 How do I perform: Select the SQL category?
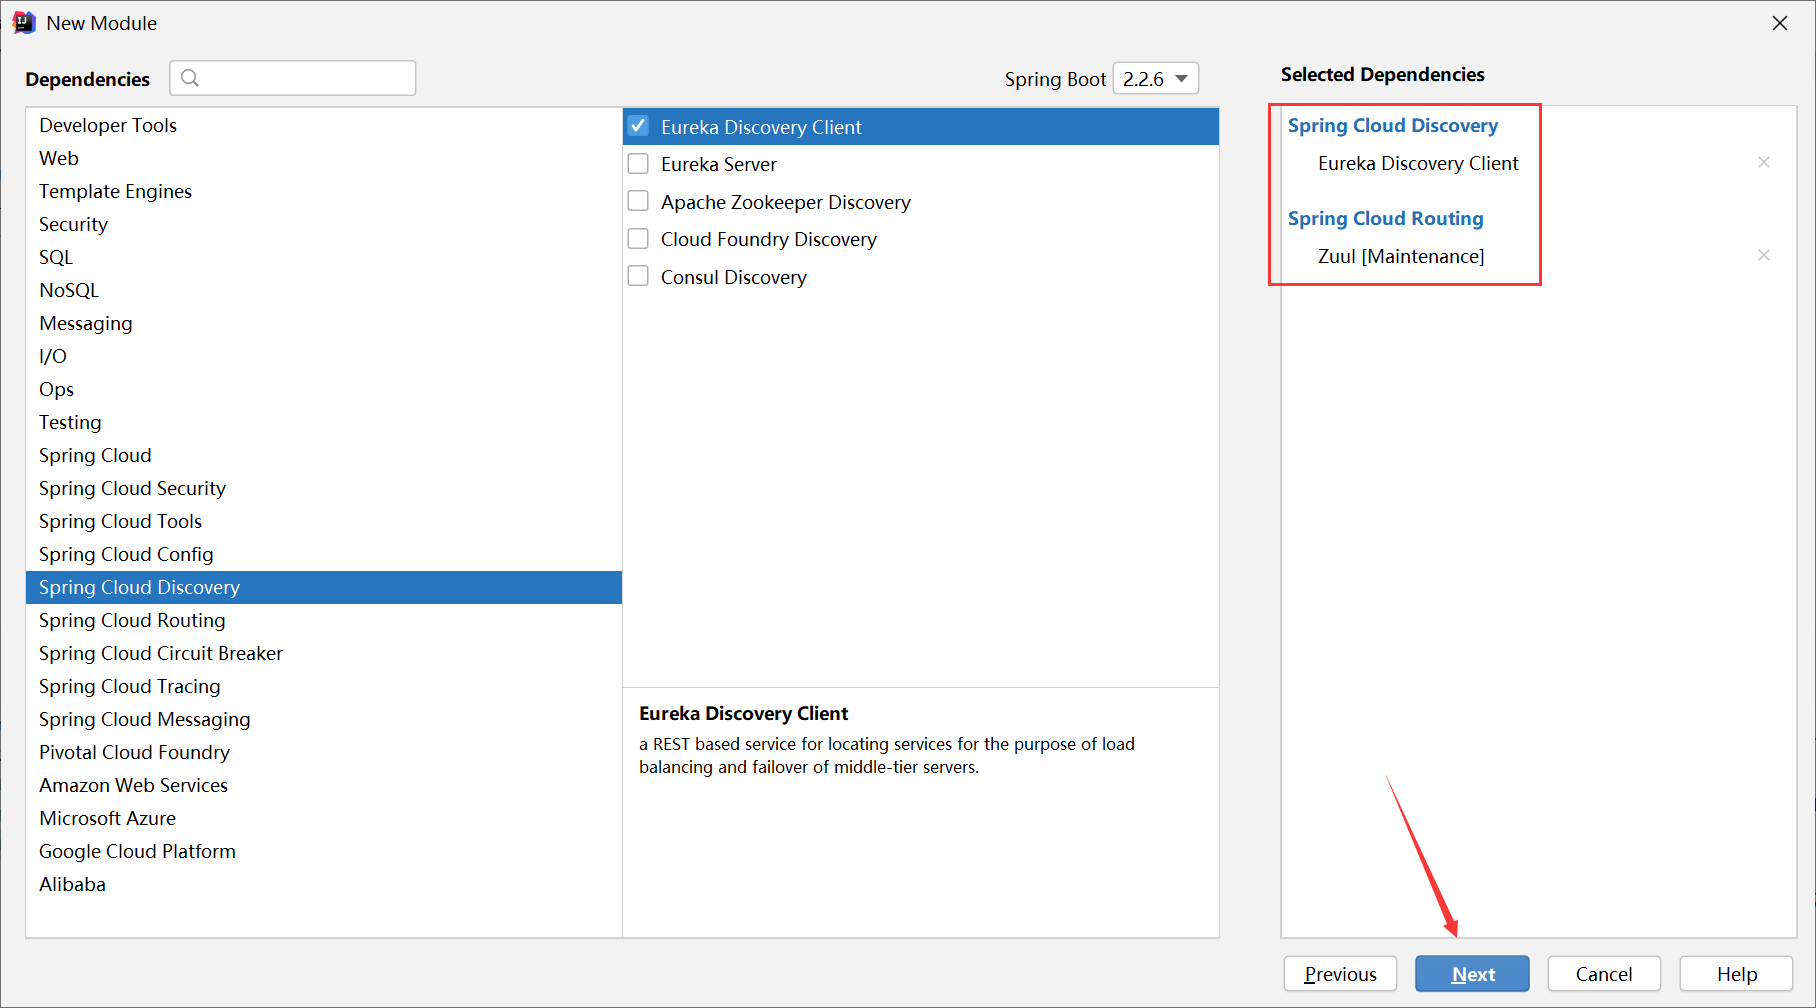pos(324,257)
